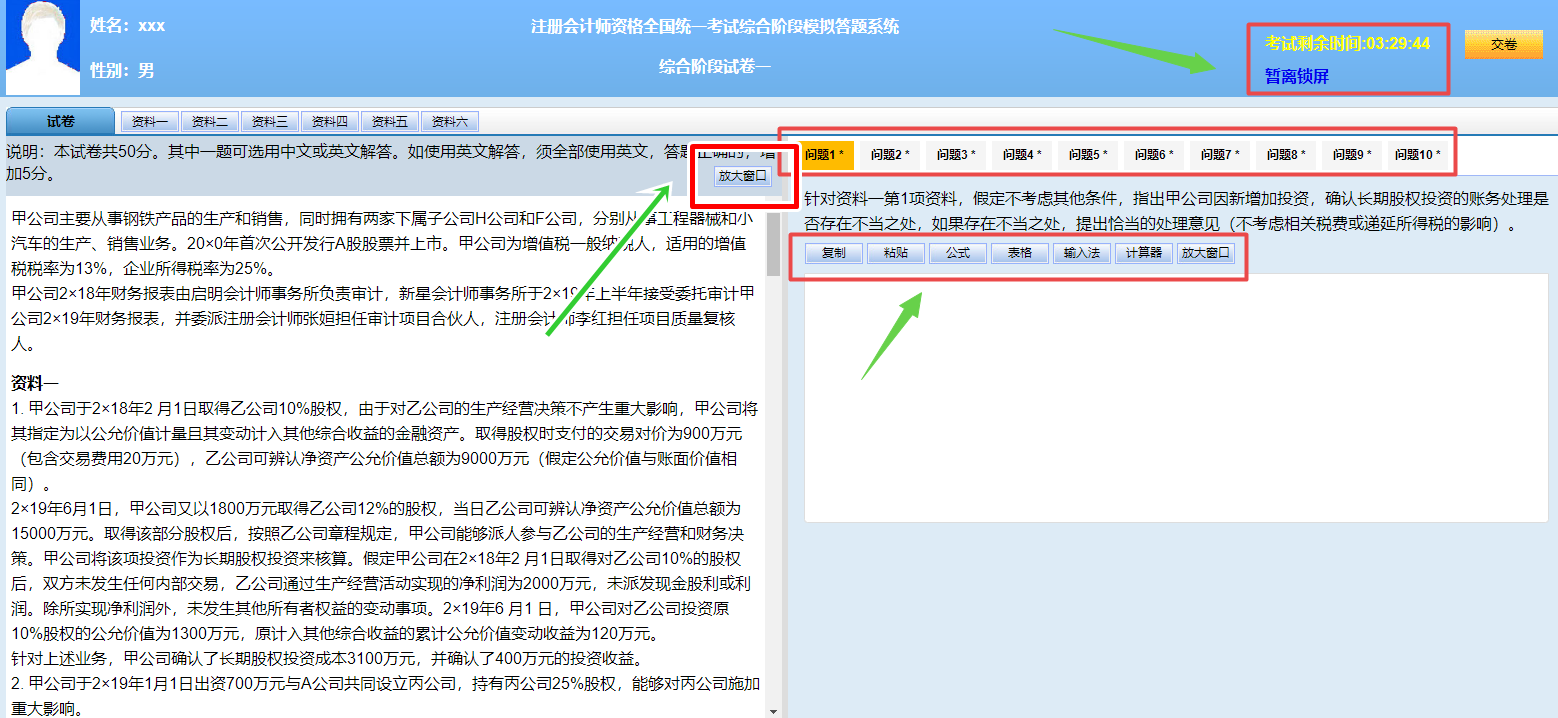Switch to 资料五 tab
Image resolution: width=1558 pixels, height=718 pixels.
[390, 122]
